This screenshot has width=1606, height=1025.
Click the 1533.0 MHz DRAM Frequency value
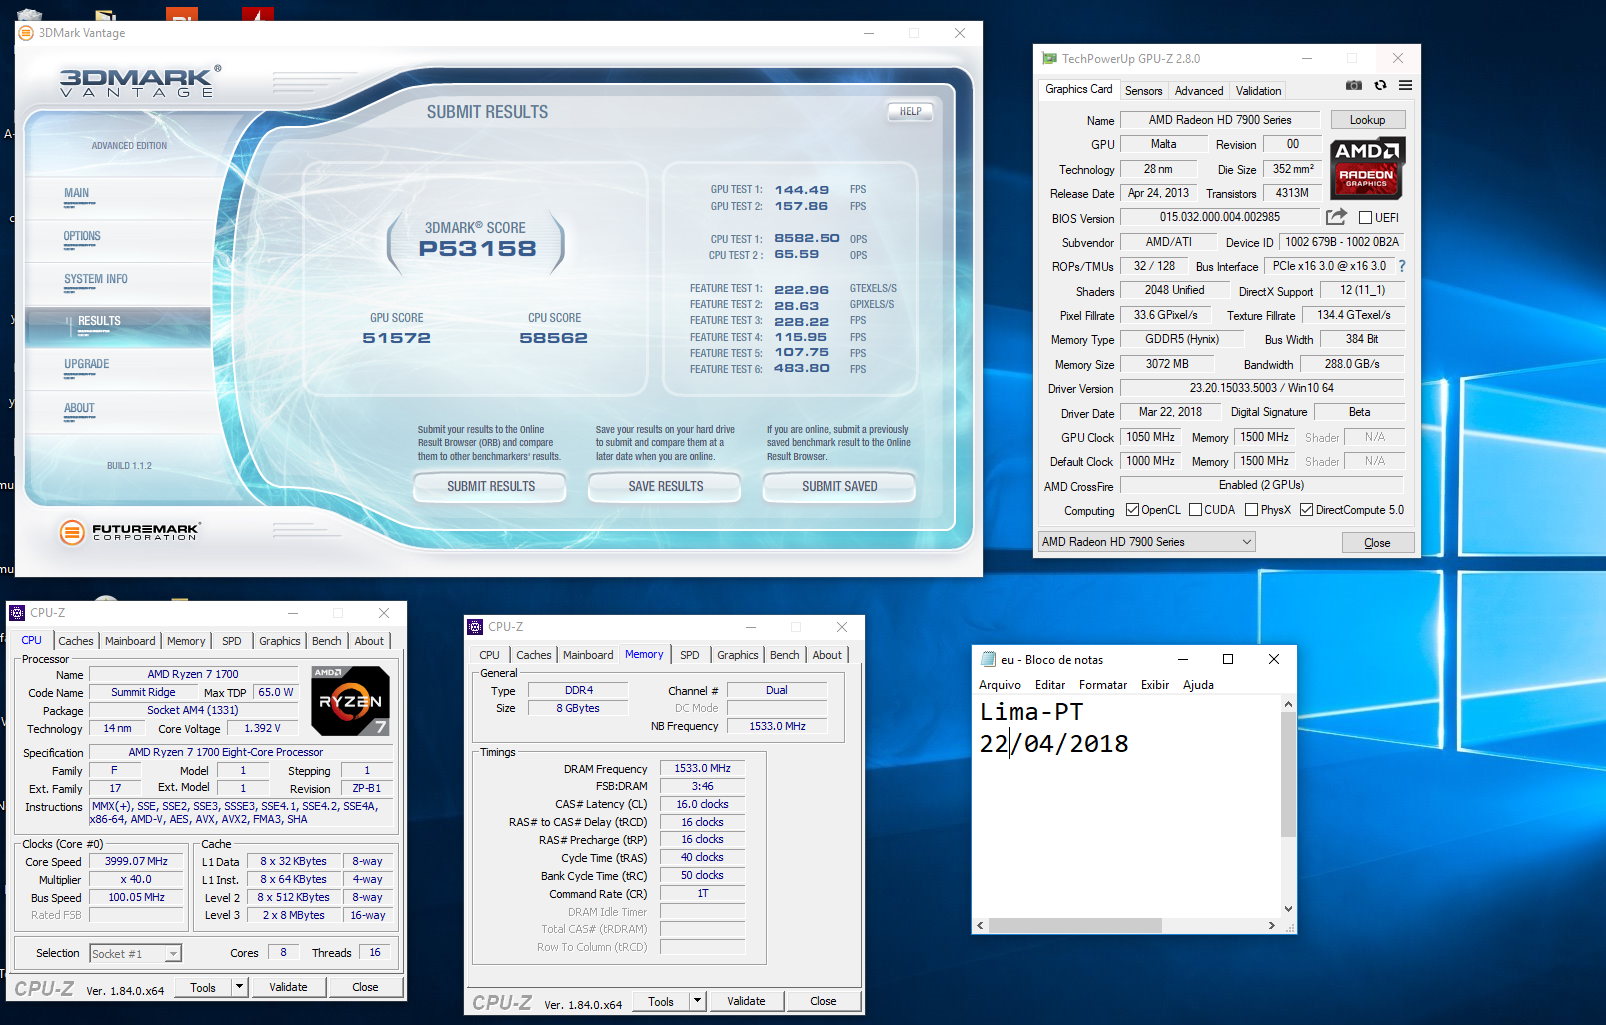point(702,769)
